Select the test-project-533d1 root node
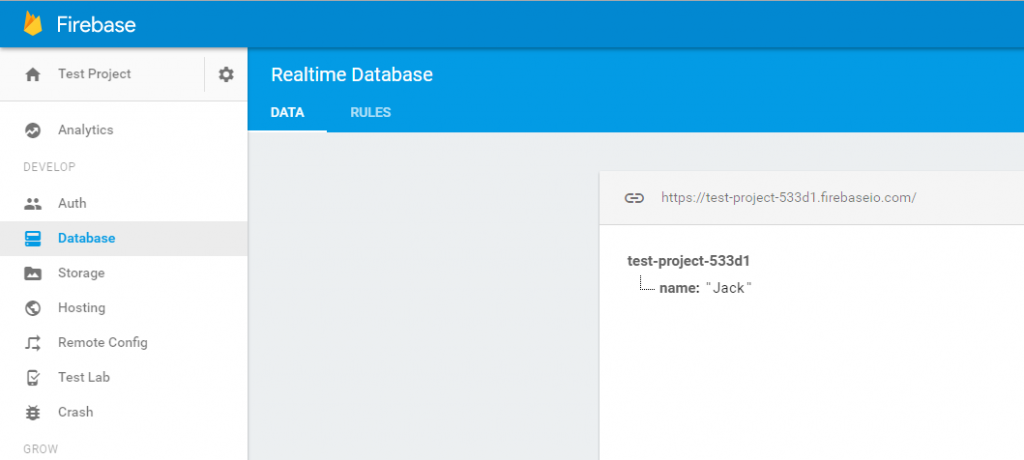The width and height of the screenshot is (1024, 460). point(688,261)
